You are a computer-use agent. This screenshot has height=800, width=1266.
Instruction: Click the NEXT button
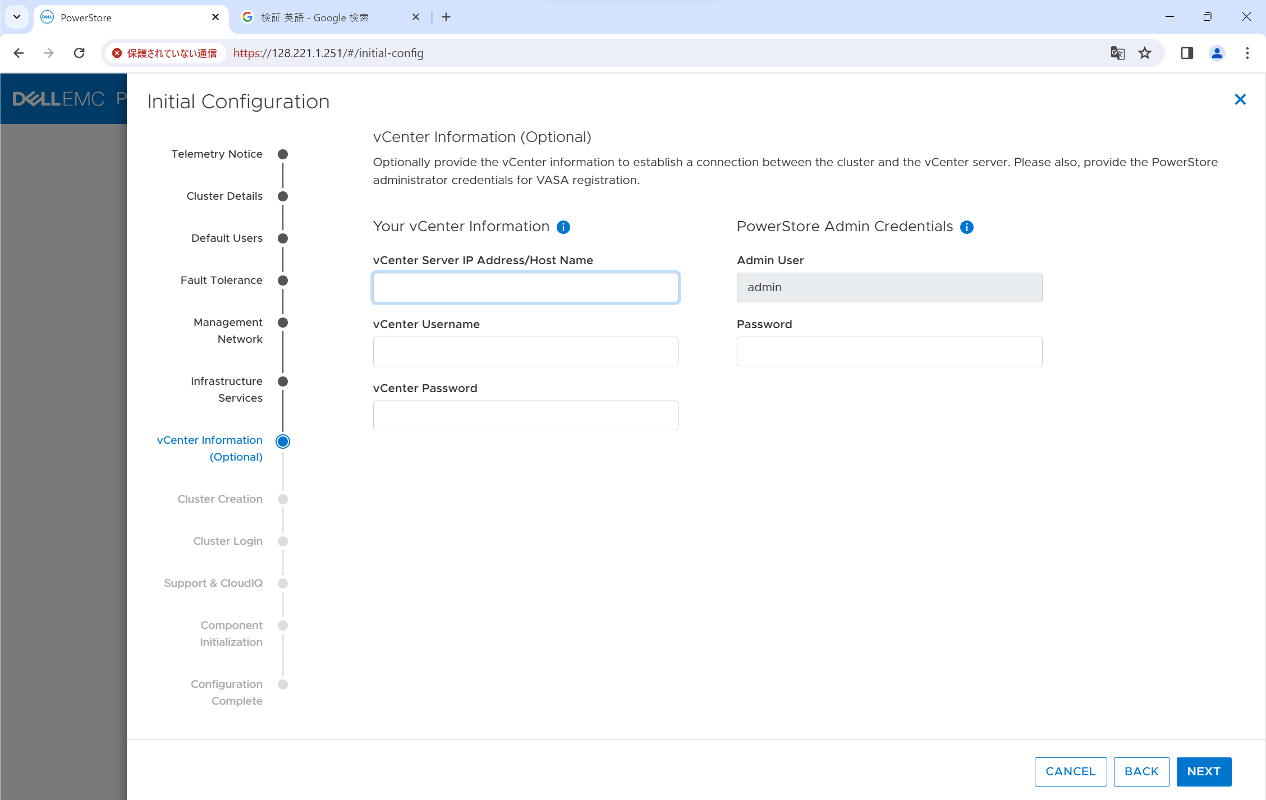click(1204, 771)
